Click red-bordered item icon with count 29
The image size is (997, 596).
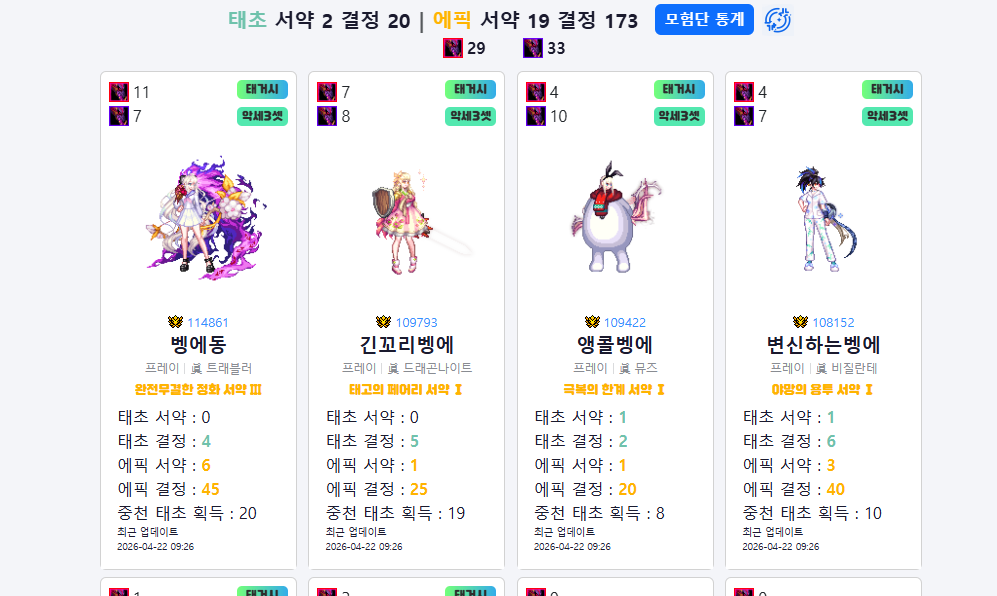click(453, 48)
